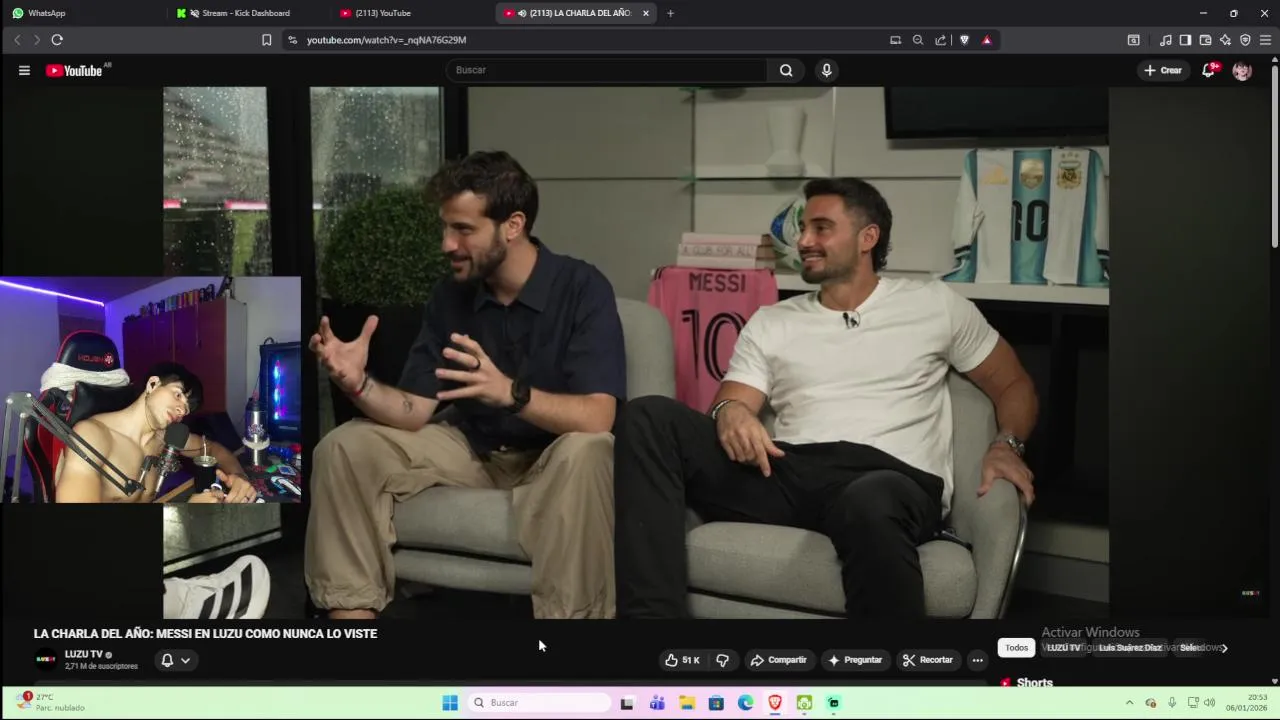Click the youtube.com address bar URL

click(x=386, y=40)
